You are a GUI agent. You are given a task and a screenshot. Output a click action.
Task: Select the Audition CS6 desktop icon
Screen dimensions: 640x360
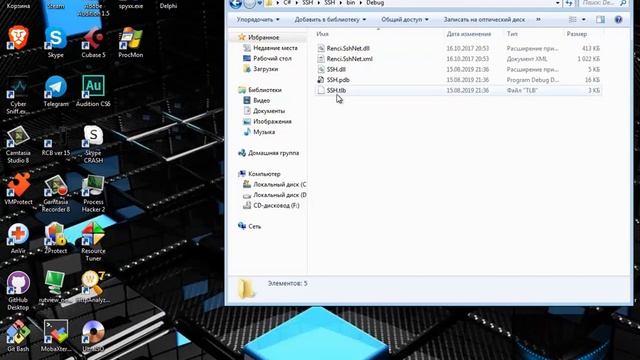[93, 91]
